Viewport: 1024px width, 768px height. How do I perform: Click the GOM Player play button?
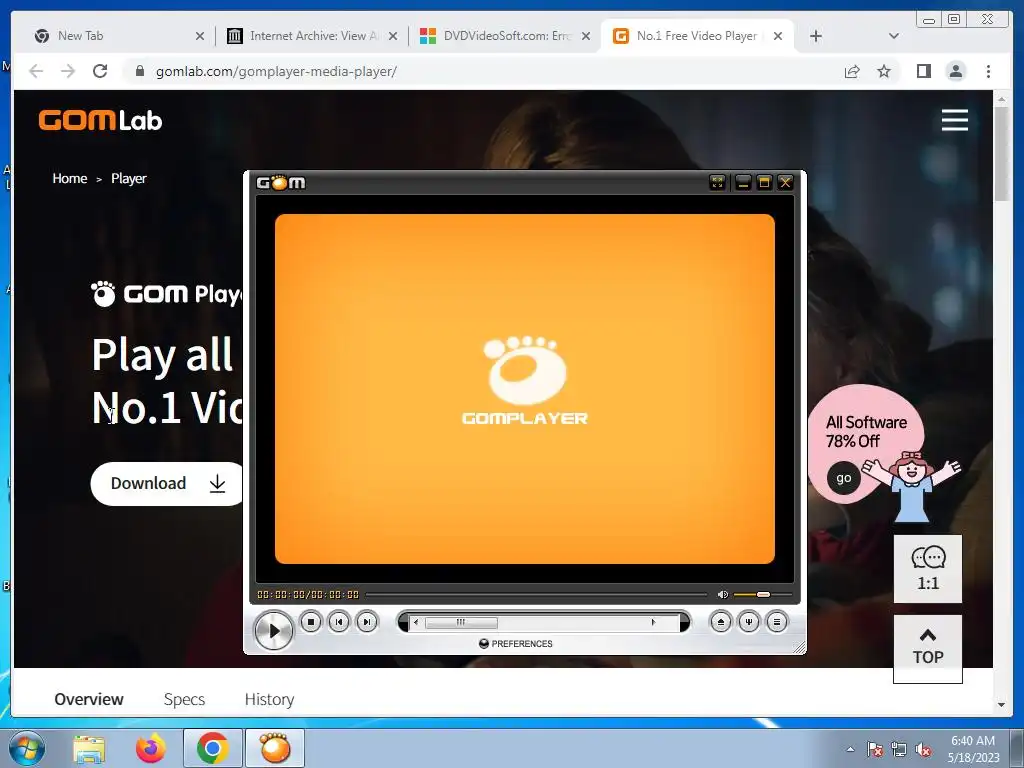pyautogui.click(x=273, y=630)
